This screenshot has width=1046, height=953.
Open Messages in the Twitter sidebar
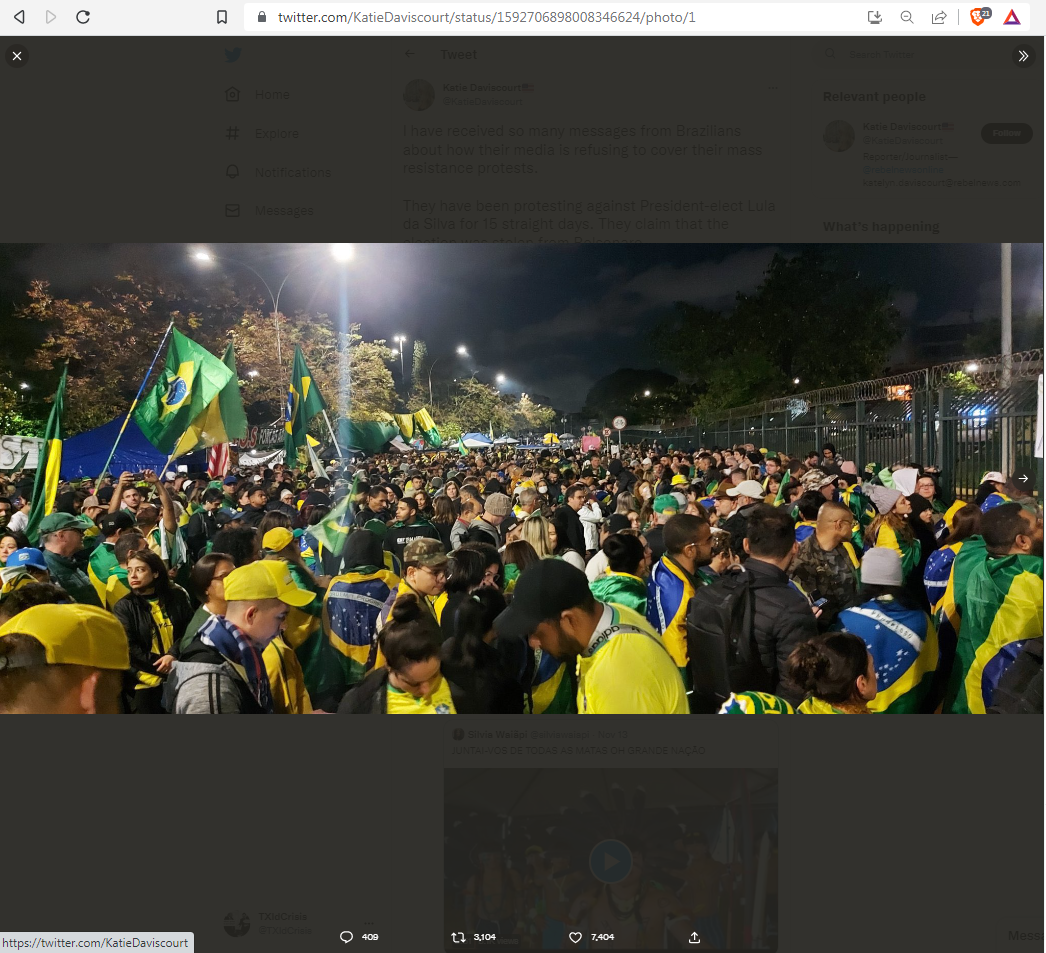pyautogui.click(x=270, y=211)
